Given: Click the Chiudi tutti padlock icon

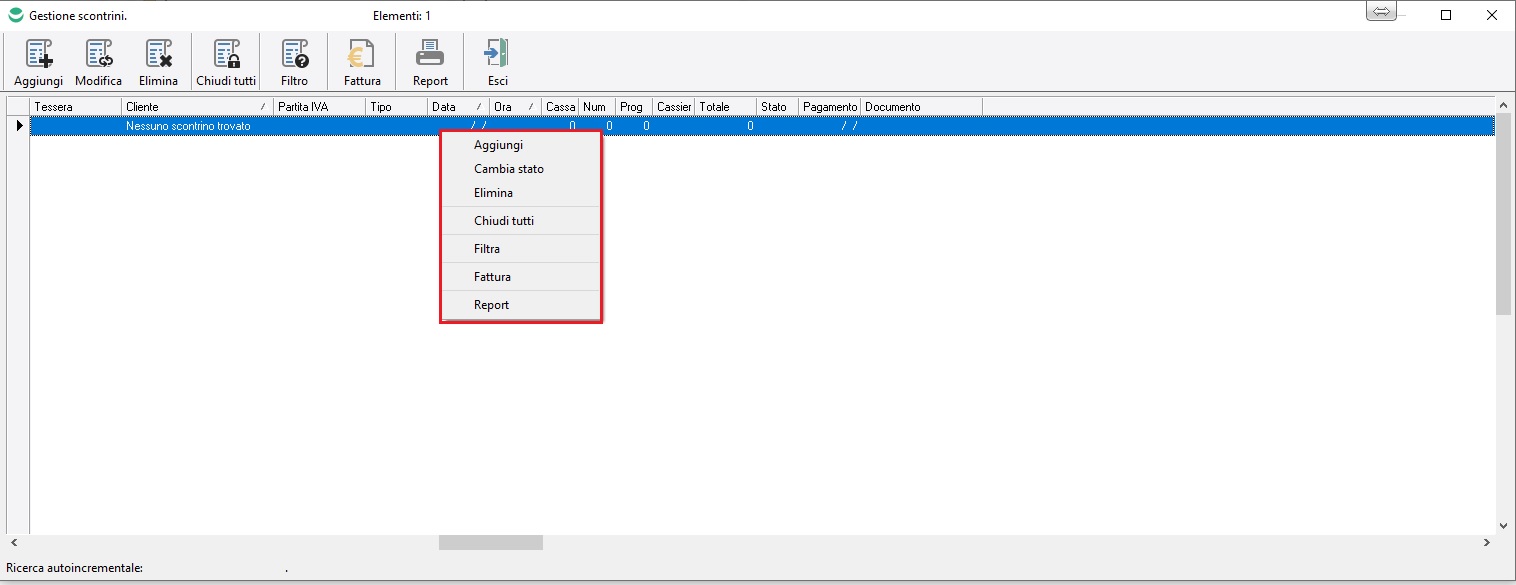Looking at the screenshot, I should (x=226, y=54).
